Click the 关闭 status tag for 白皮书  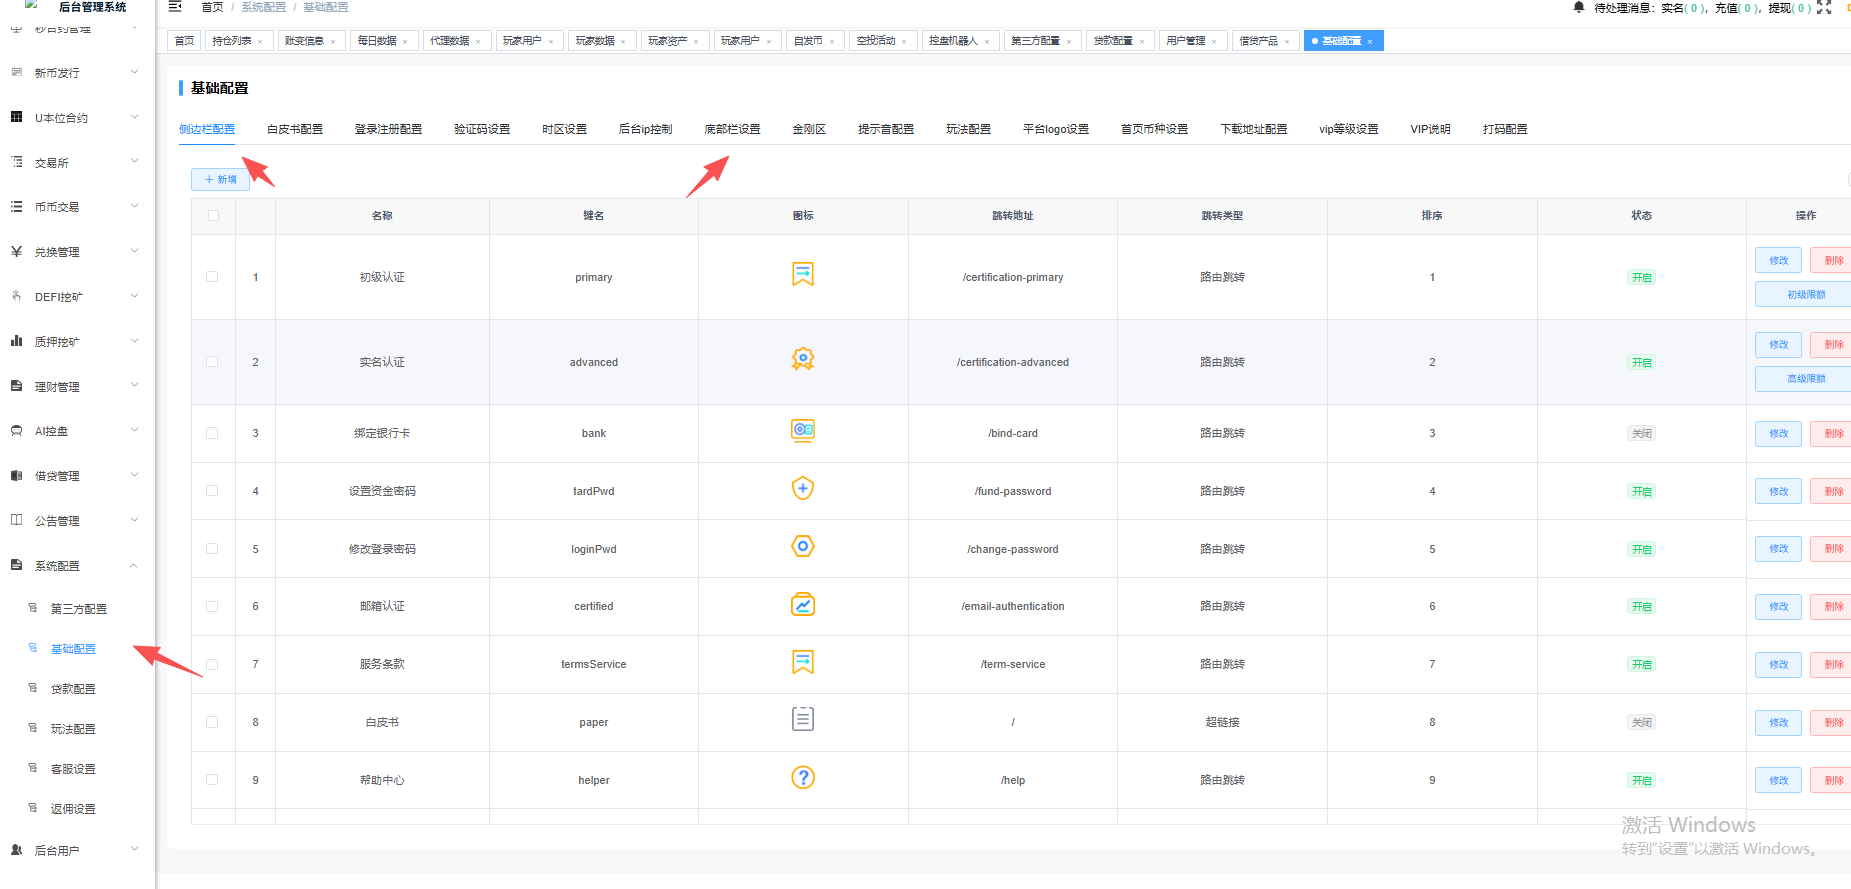point(1641,722)
